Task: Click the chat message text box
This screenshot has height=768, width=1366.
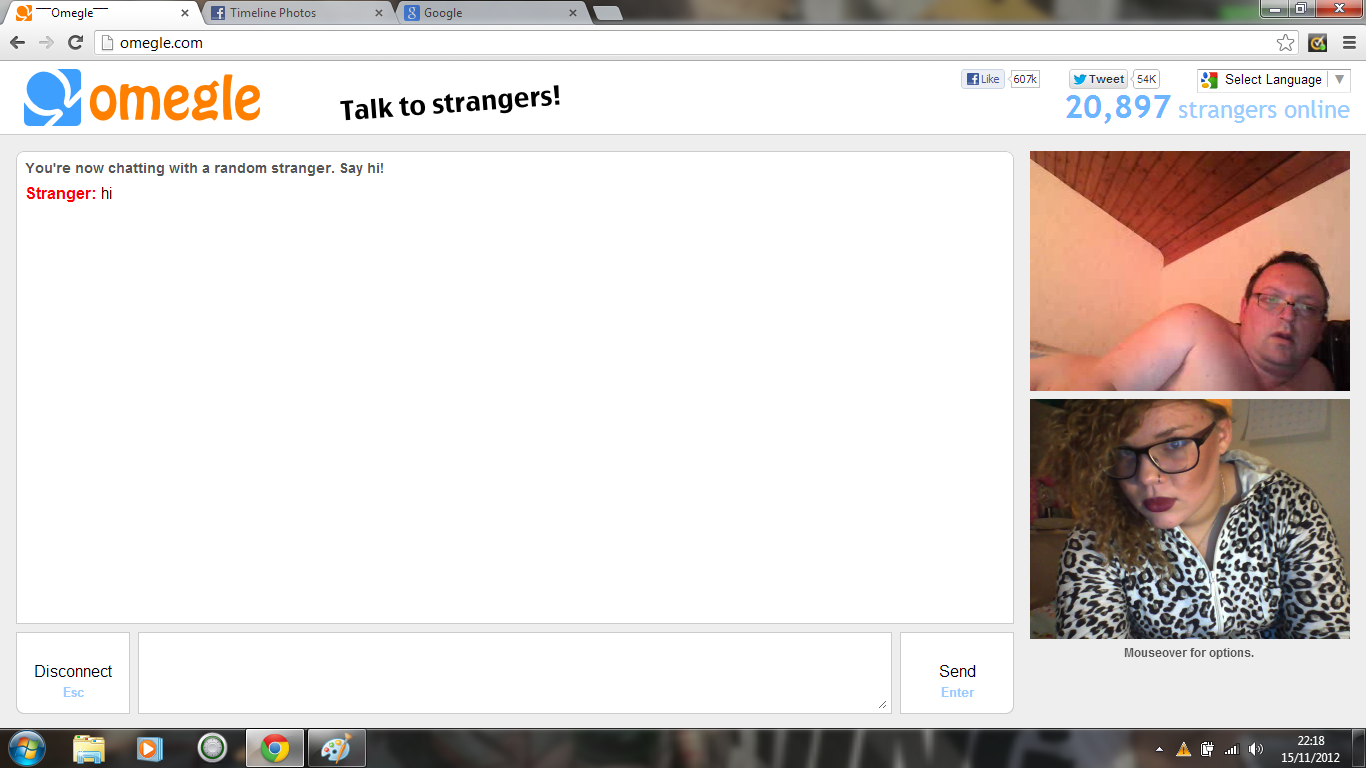Action: (514, 672)
